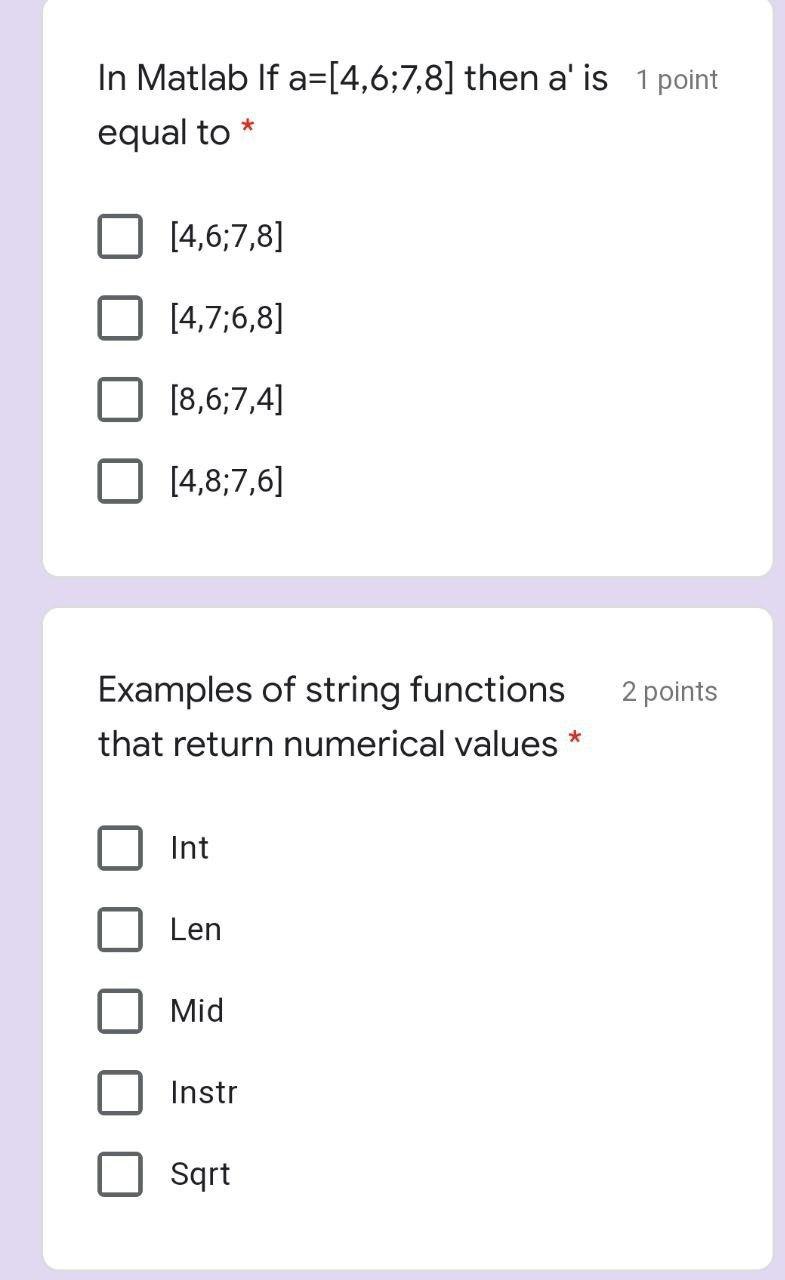Click the Sqrt label text
Viewport: 785px width, 1280px height.
(200, 1175)
